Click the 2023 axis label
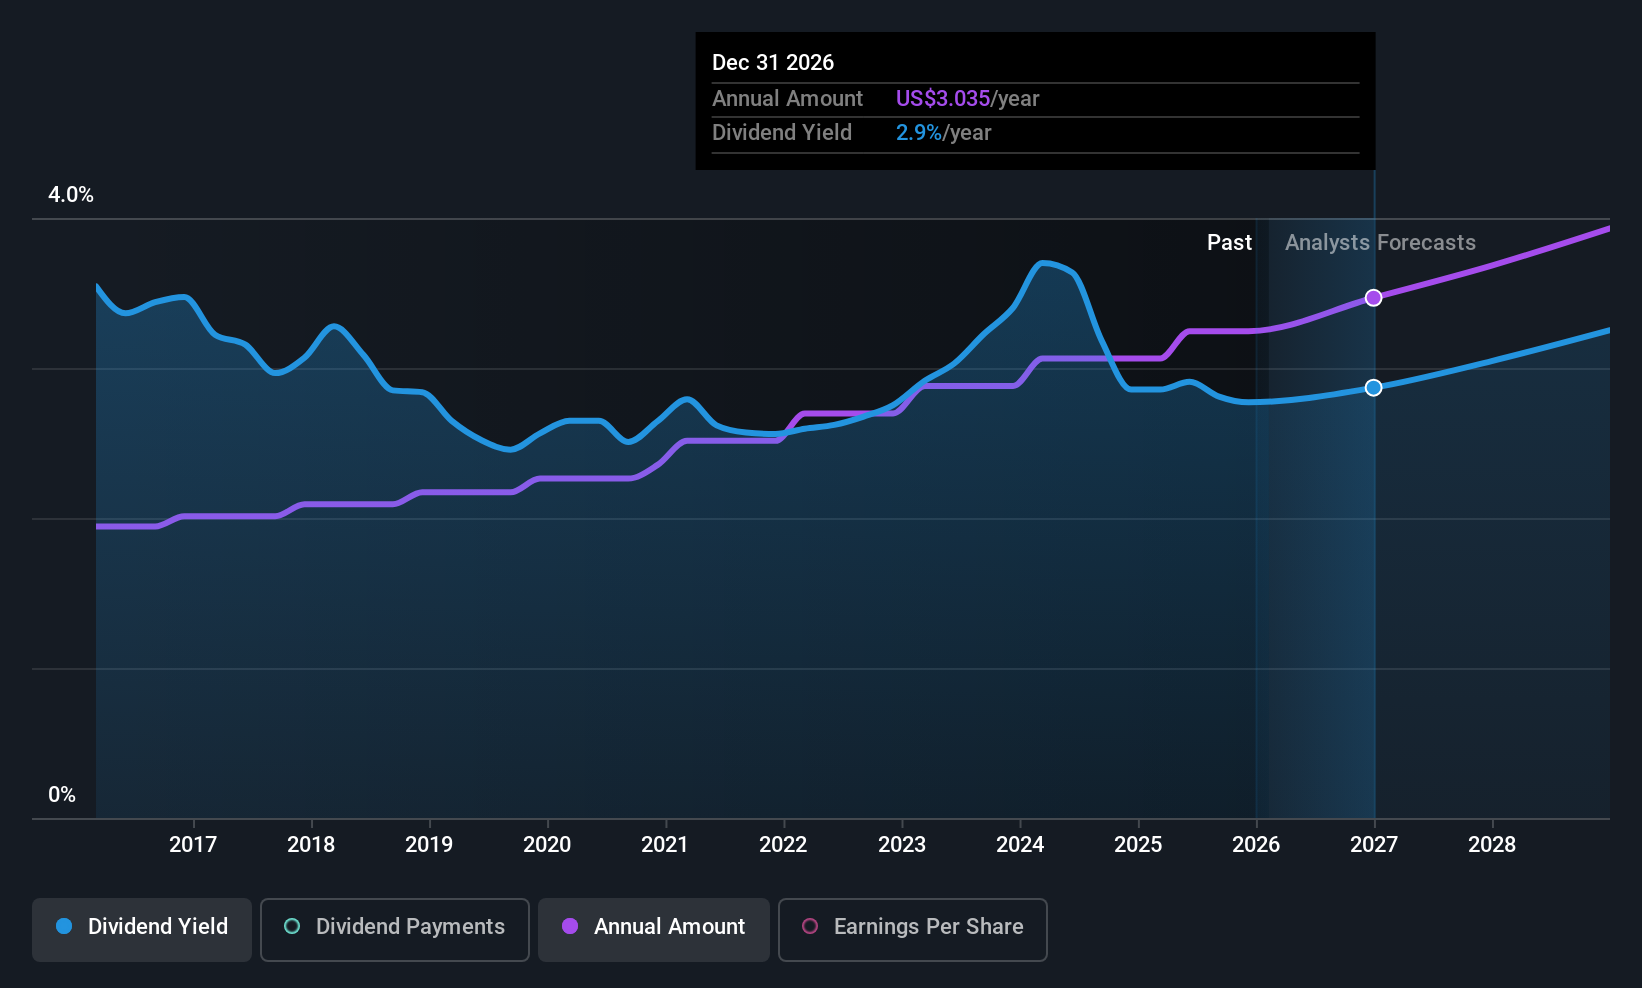This screenshot has height=988, width=1642. pos(902,845)
